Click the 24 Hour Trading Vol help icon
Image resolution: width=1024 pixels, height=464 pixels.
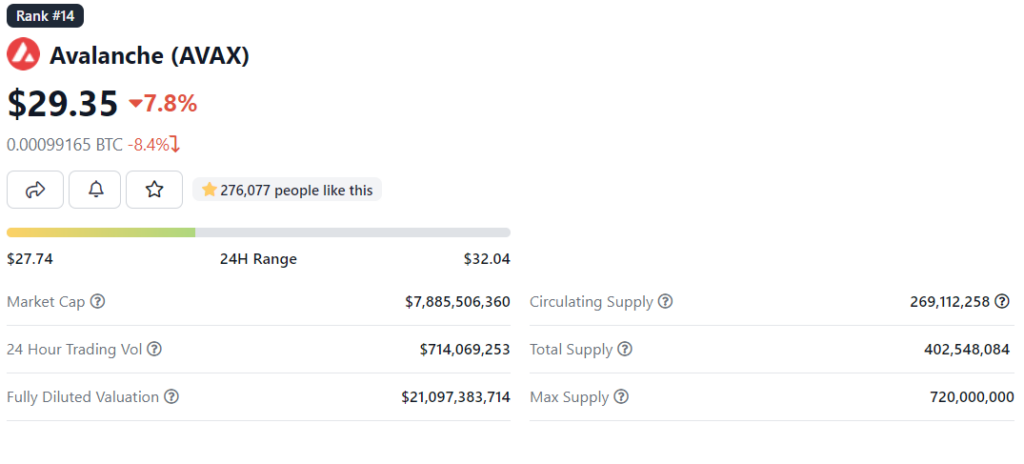(154, 349)
